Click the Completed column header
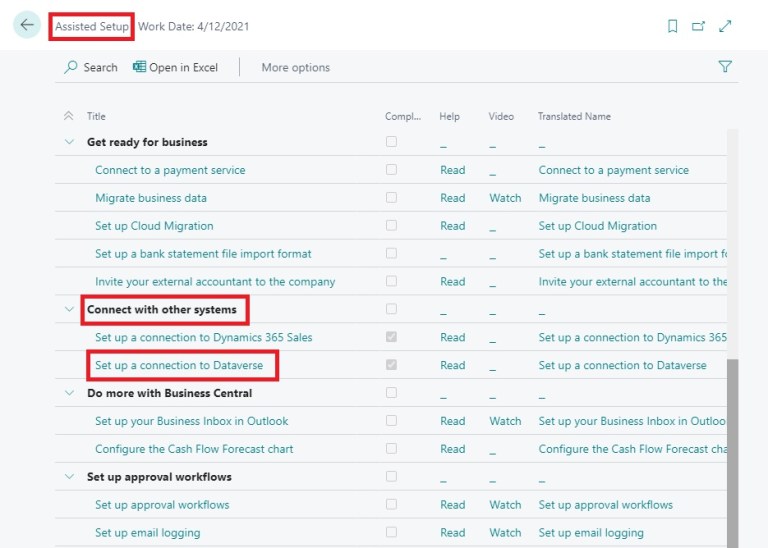The image size is (768, 548). click(403, 117)
